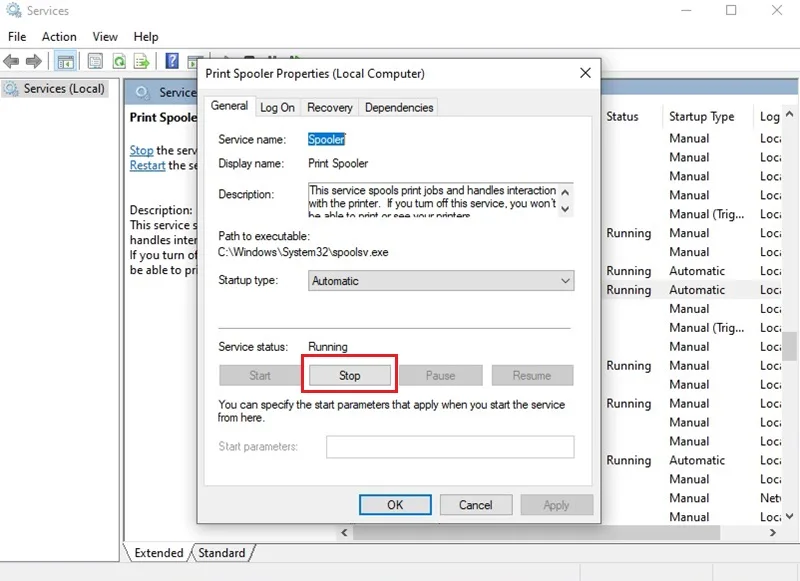The image size is (800, 581).
Task: Expand the Startup type dropdown
Action: tap(441, 281)
